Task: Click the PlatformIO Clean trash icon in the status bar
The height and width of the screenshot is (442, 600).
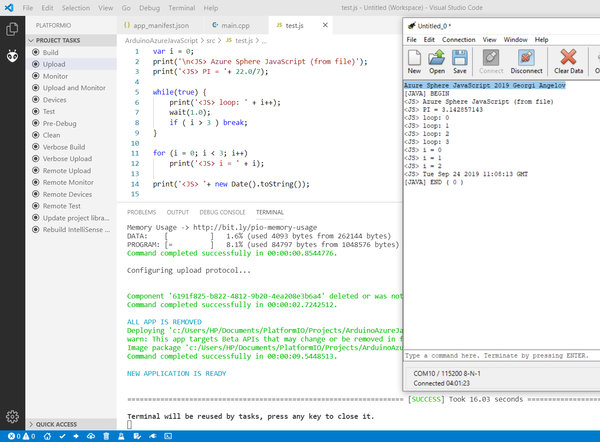Action: click(106, 436)
